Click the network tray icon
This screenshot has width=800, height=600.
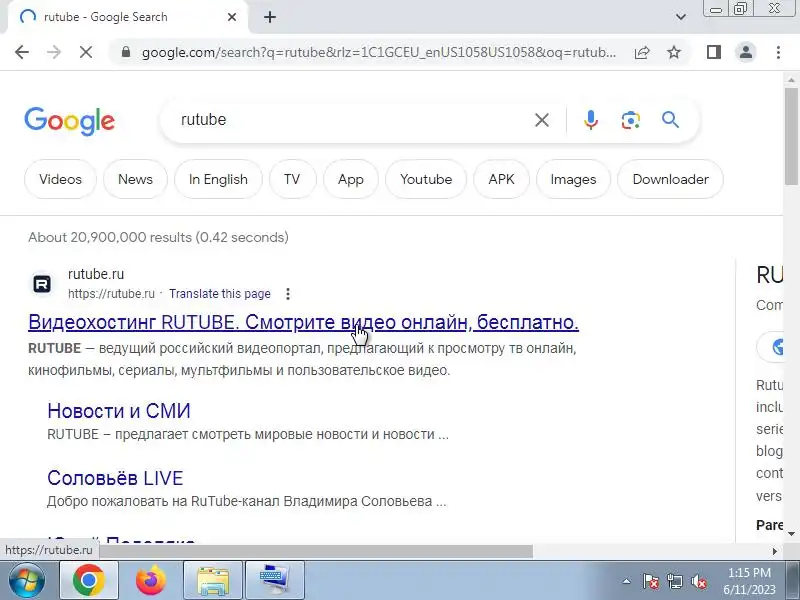click(x=675, y=581)
